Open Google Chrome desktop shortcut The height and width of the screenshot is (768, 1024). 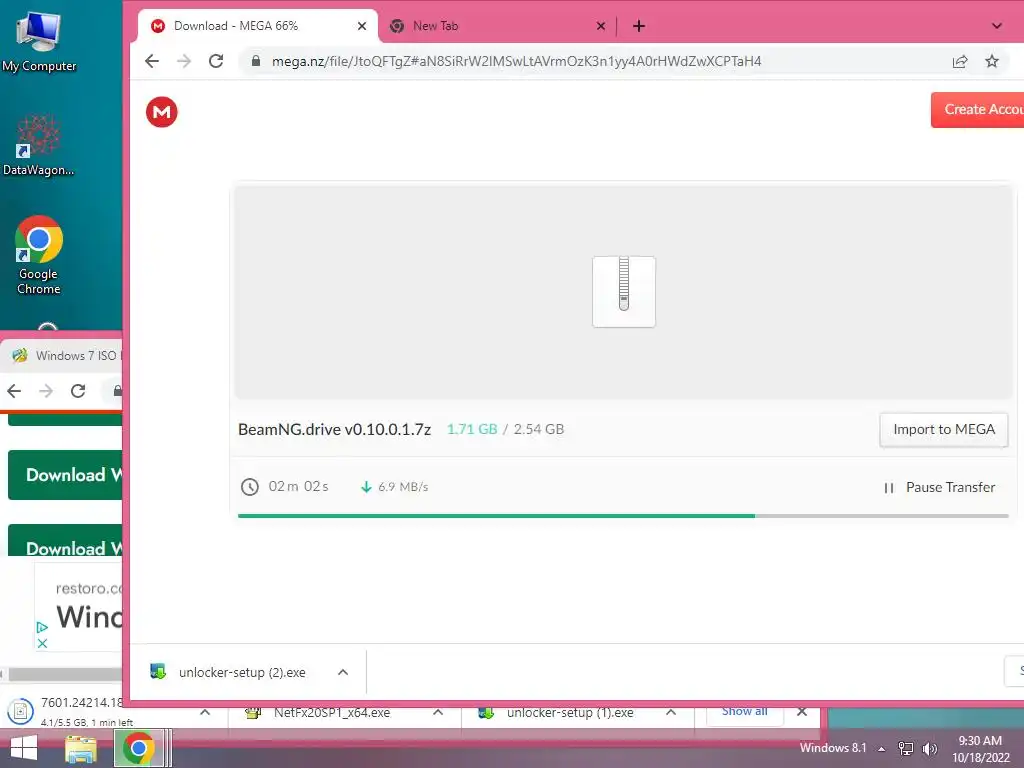click(39, 255)
